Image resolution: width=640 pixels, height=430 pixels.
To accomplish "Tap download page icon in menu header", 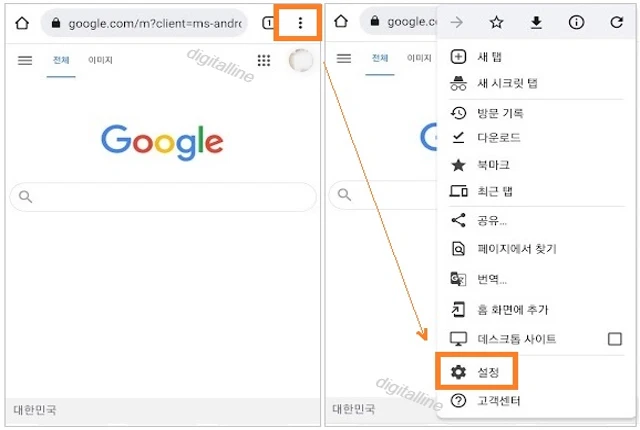I will [x=536, y=22].
